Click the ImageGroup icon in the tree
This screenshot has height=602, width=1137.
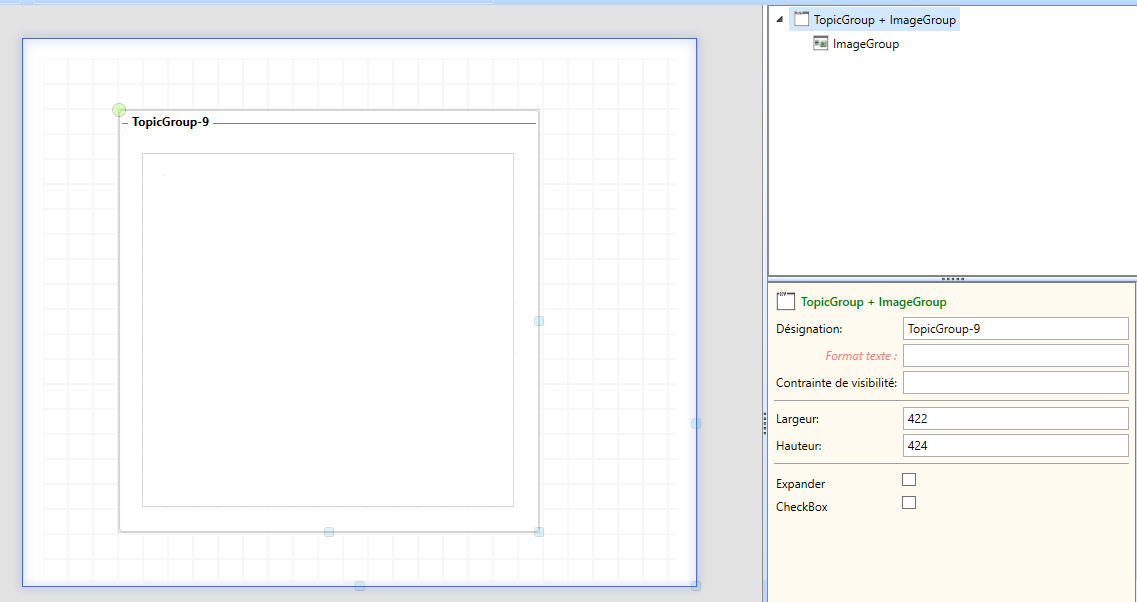(x=820, y=43)
